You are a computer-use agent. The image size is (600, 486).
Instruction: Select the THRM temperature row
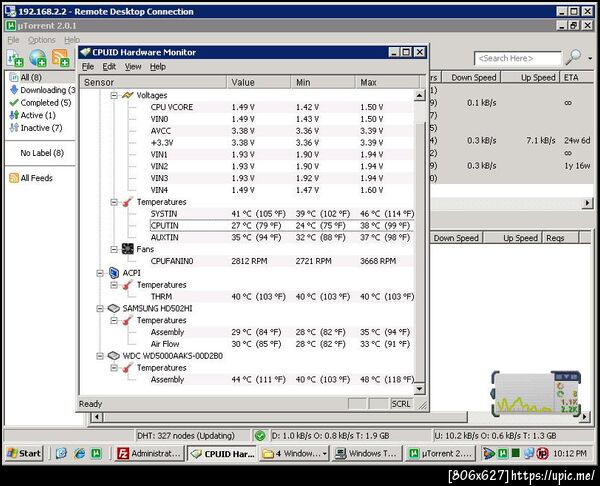click(x=282, y=297)
